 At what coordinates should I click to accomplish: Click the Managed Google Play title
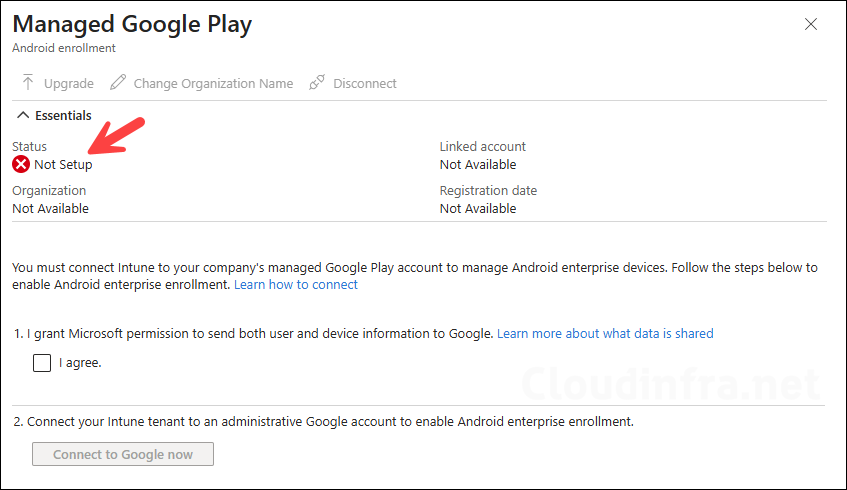(132, 24)
